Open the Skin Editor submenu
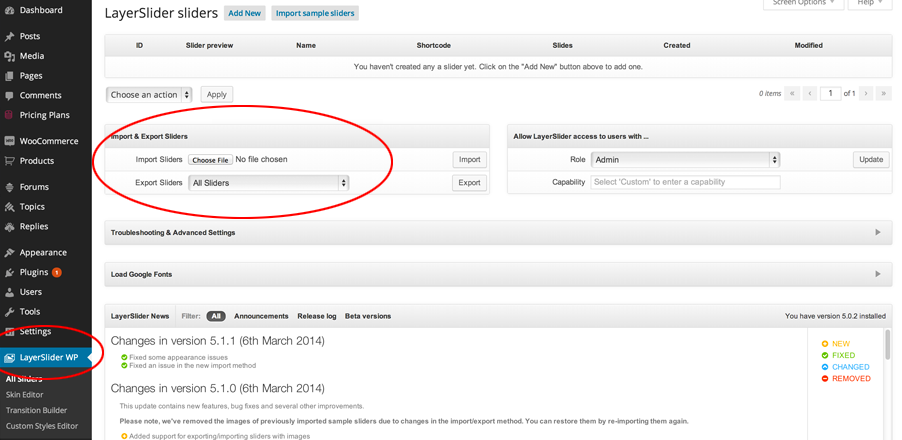 pos(24,395)
